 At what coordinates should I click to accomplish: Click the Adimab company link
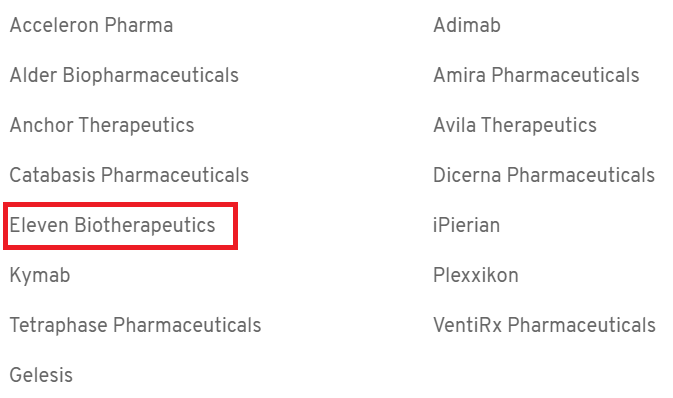[467, 25]
